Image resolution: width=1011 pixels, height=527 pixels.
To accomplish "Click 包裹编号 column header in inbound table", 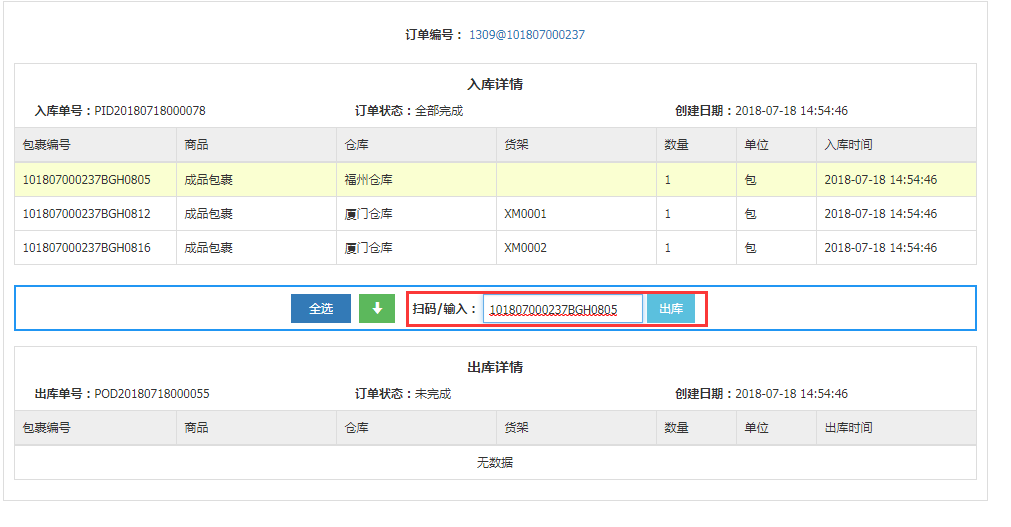I will tap(46, 145).
